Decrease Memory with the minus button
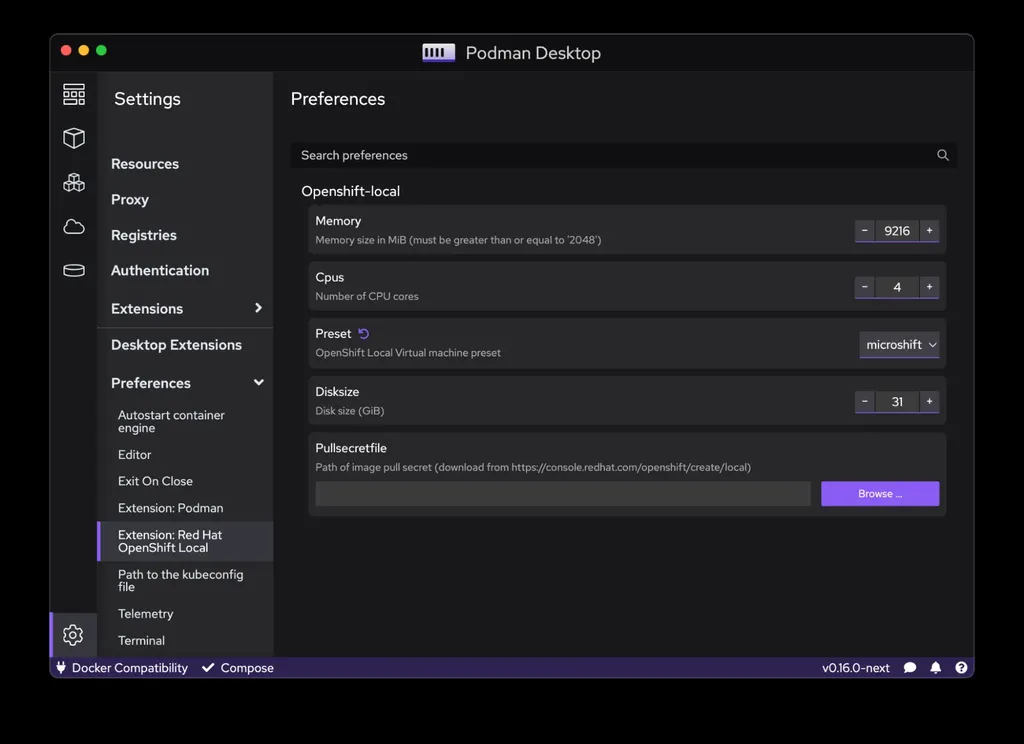 click(865, 231)
